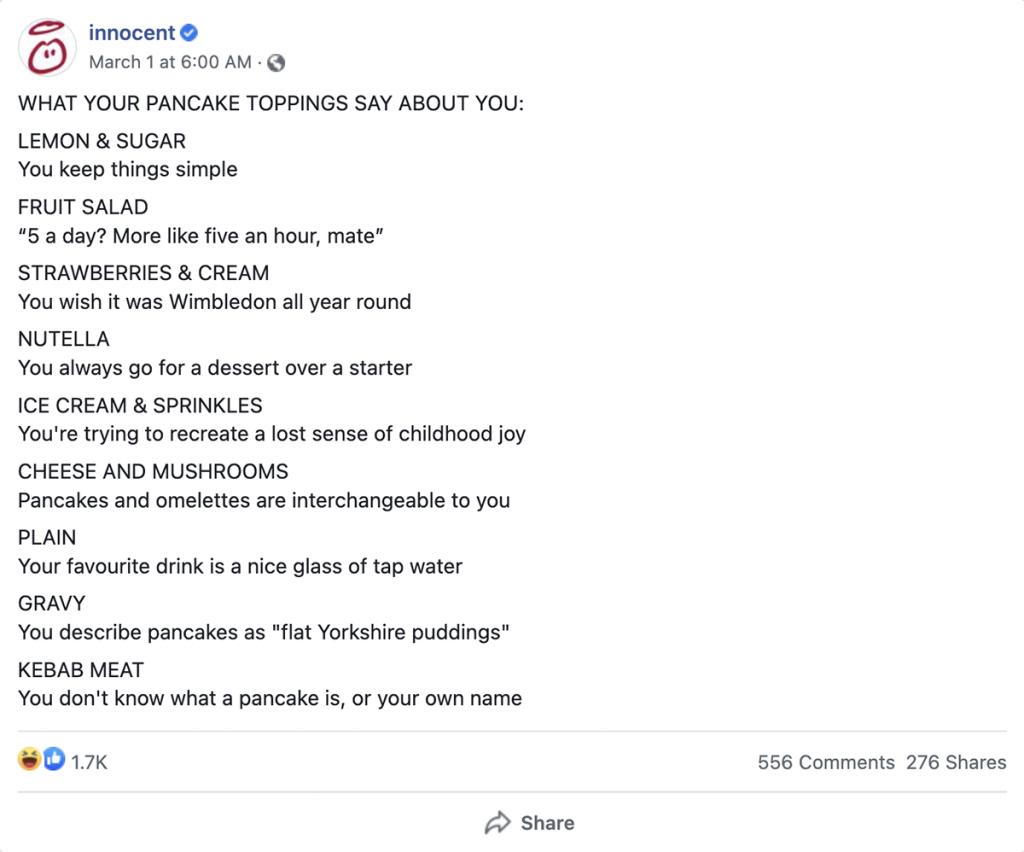
Task: Click the blue verified badge
Action: (x=189, y=34)
